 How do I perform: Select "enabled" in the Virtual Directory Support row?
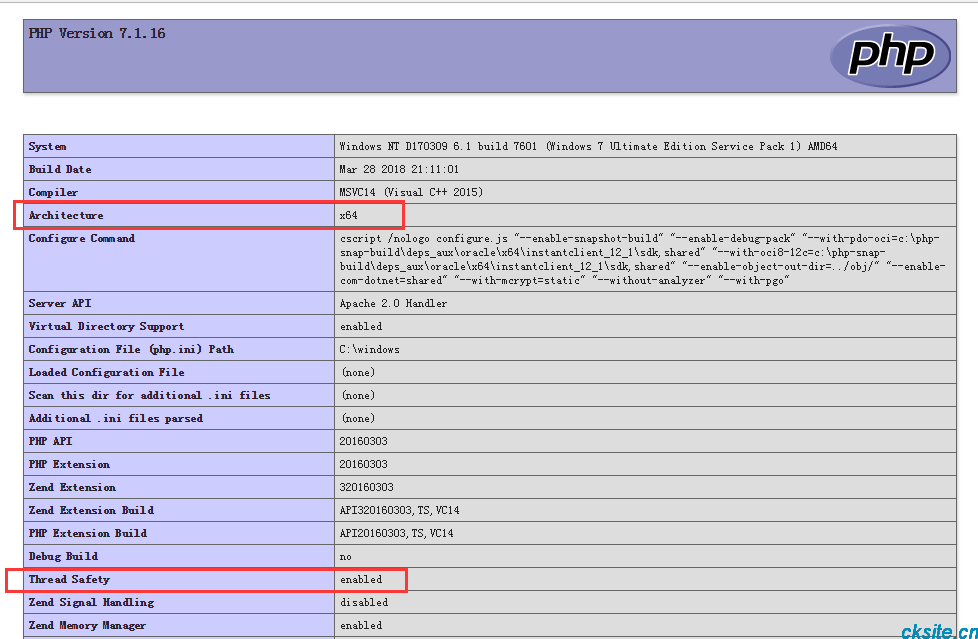coord(361,327)
